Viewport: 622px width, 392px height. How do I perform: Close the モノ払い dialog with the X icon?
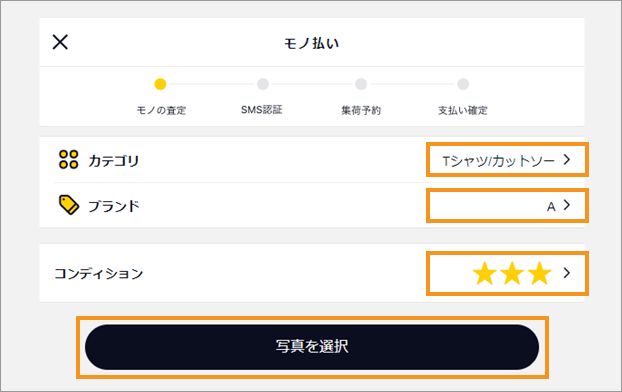click(x=60, y=42)
